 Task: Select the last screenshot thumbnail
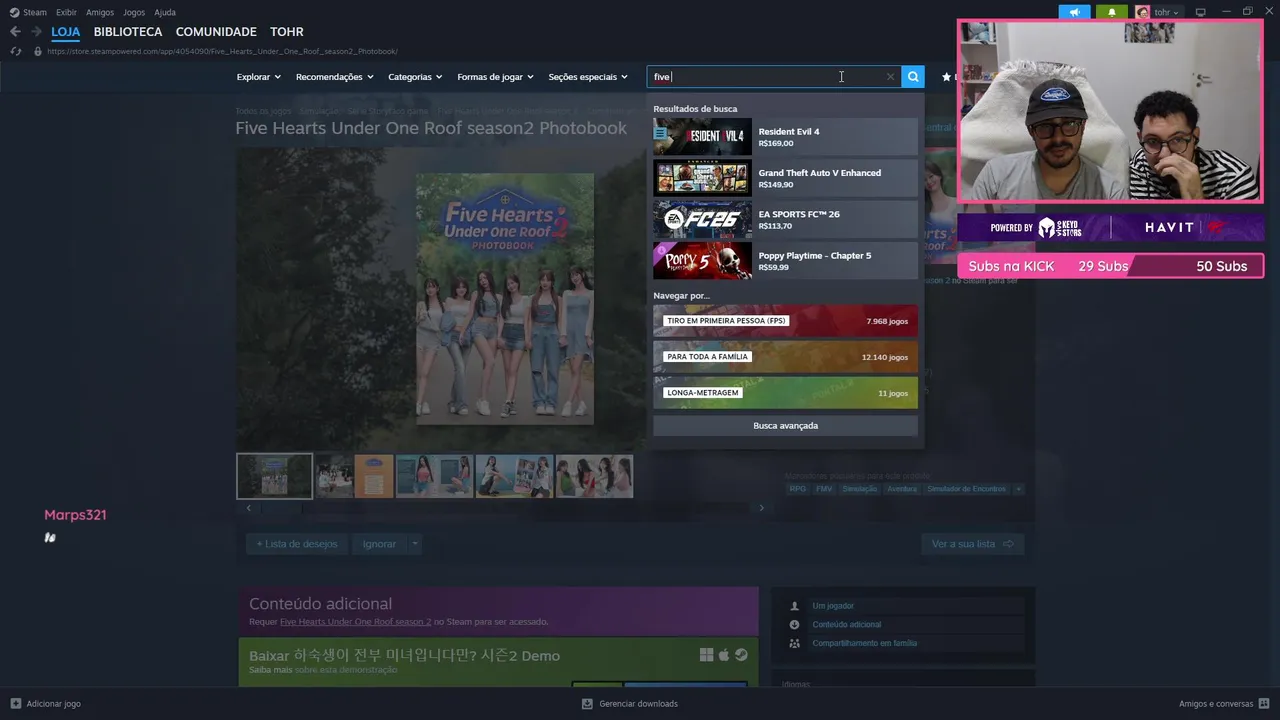pyautogui.click(x=594, y=476)
